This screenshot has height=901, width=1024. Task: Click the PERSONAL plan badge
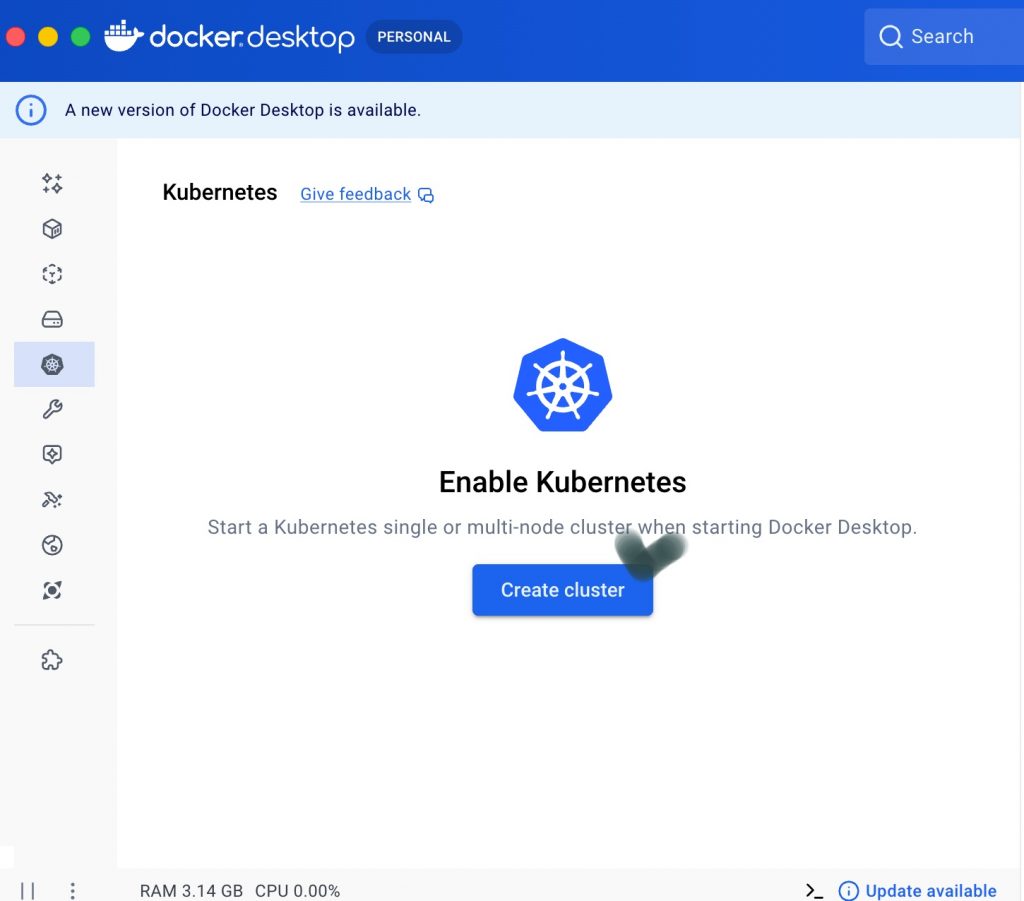(x=413, y=37)
